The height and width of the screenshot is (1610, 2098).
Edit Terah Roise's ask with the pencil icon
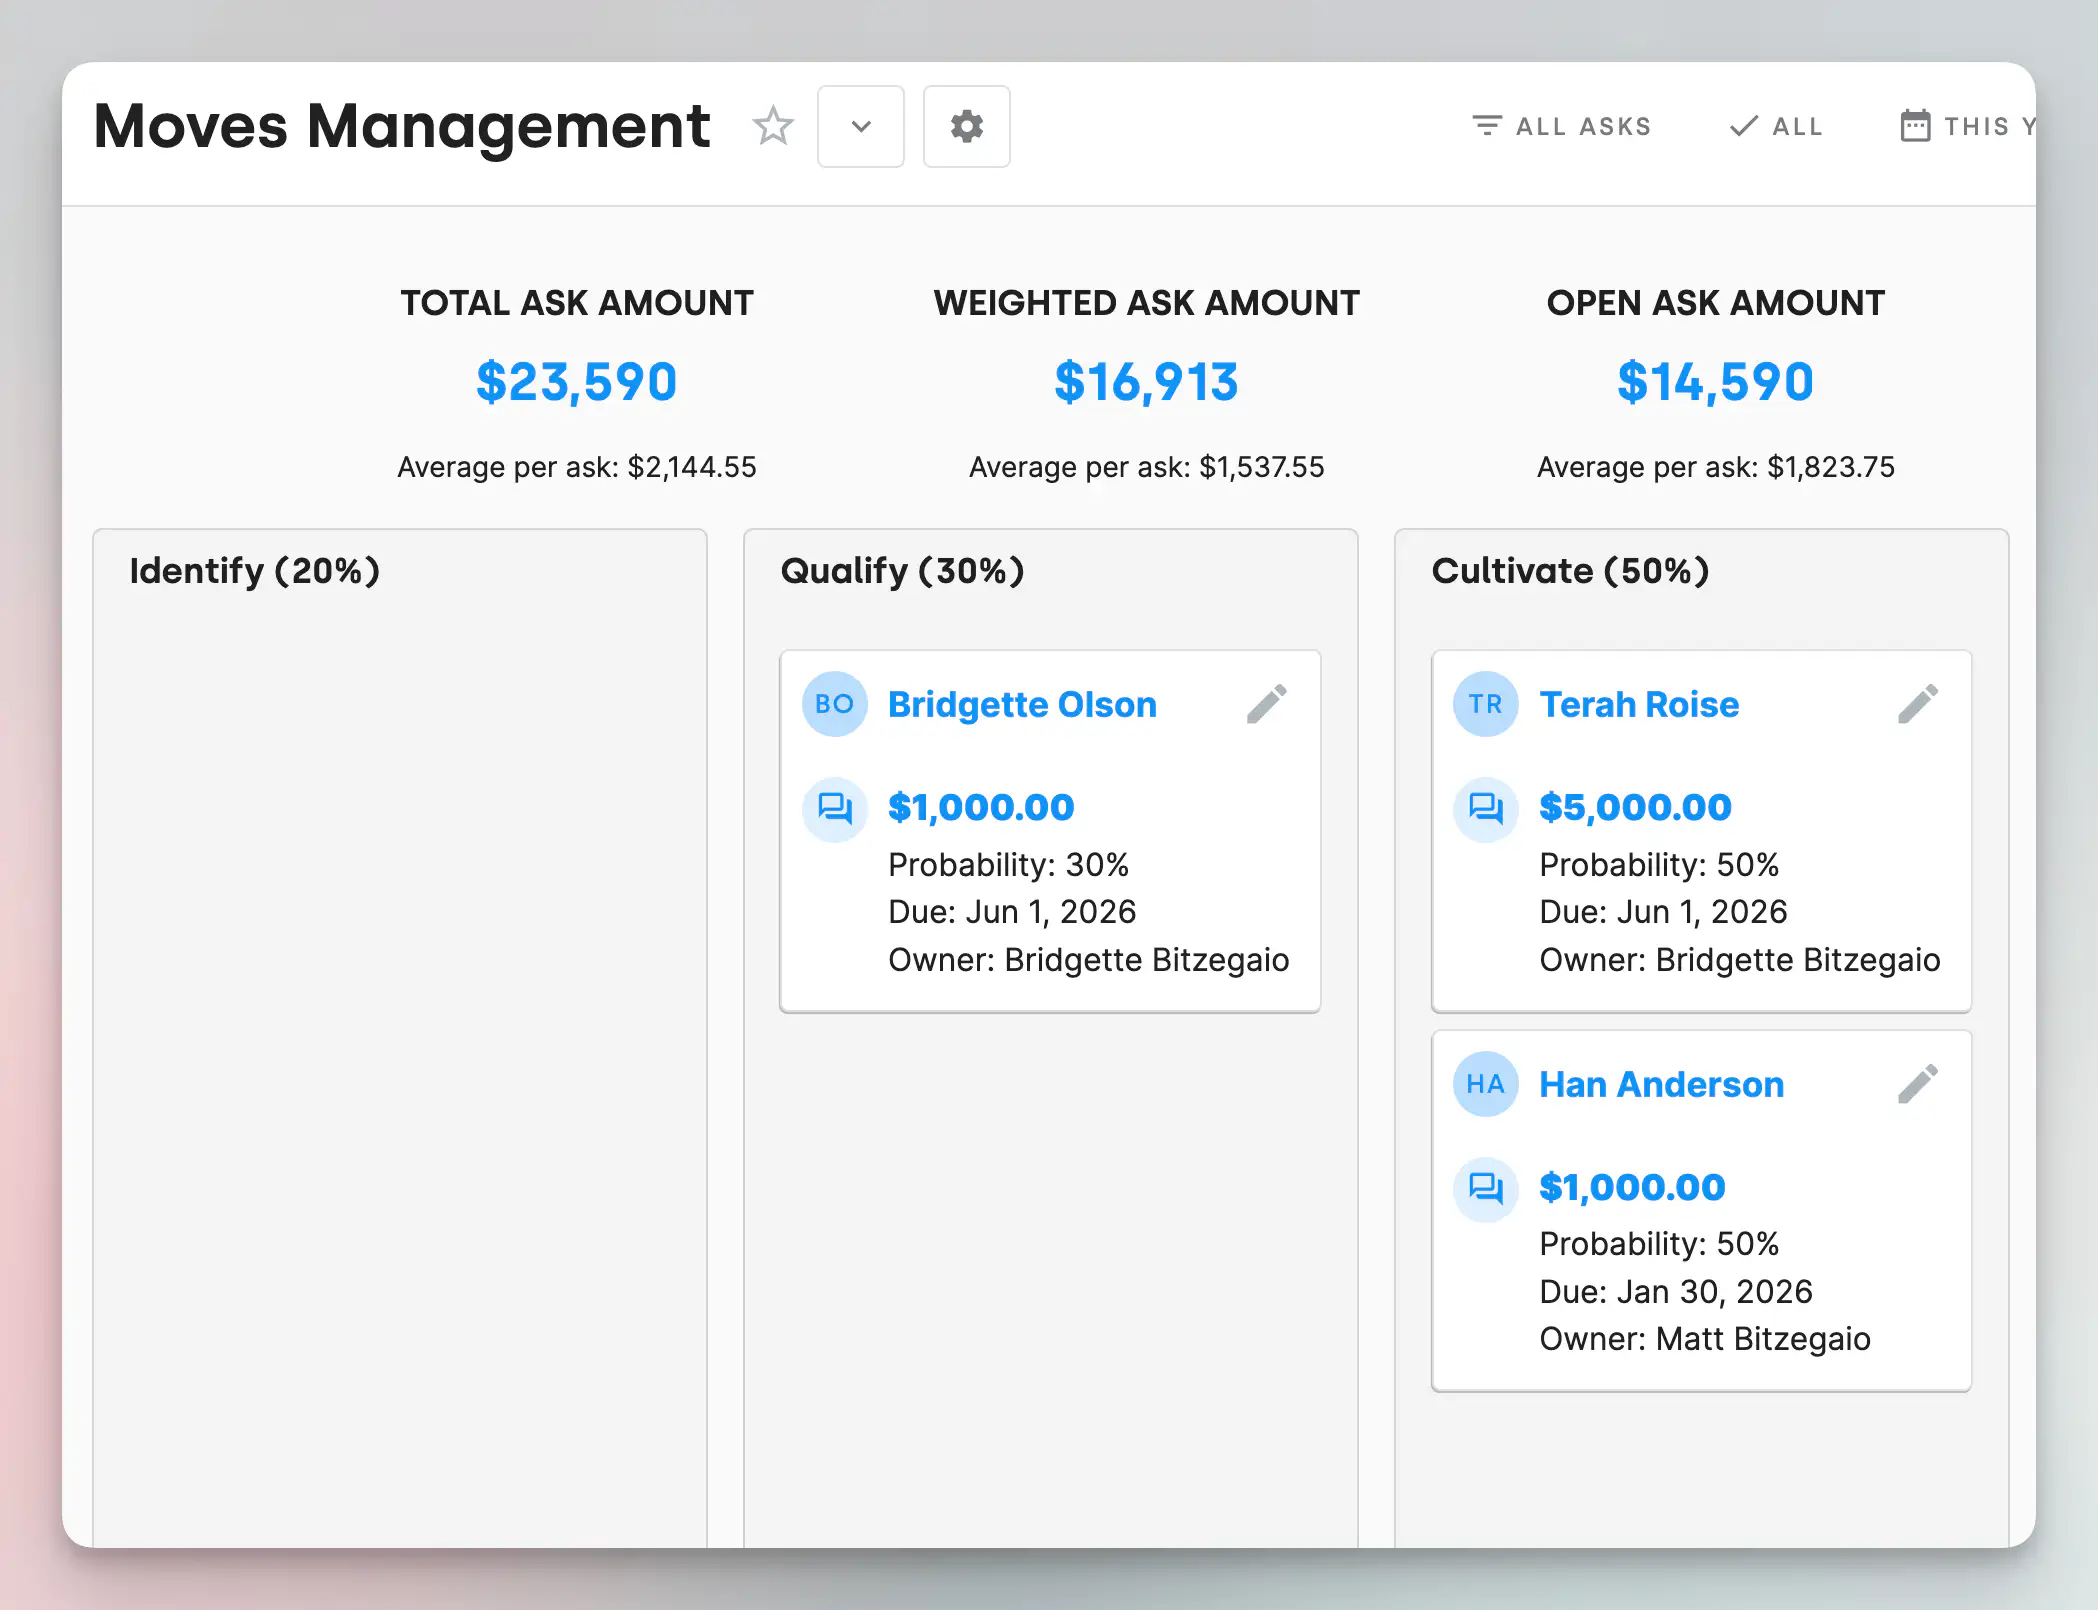tap(1917, 704)
